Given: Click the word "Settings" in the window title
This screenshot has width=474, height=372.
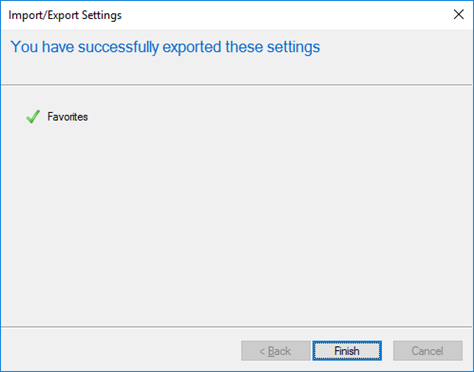Looking at the screenshot, I should coord(102,15).
